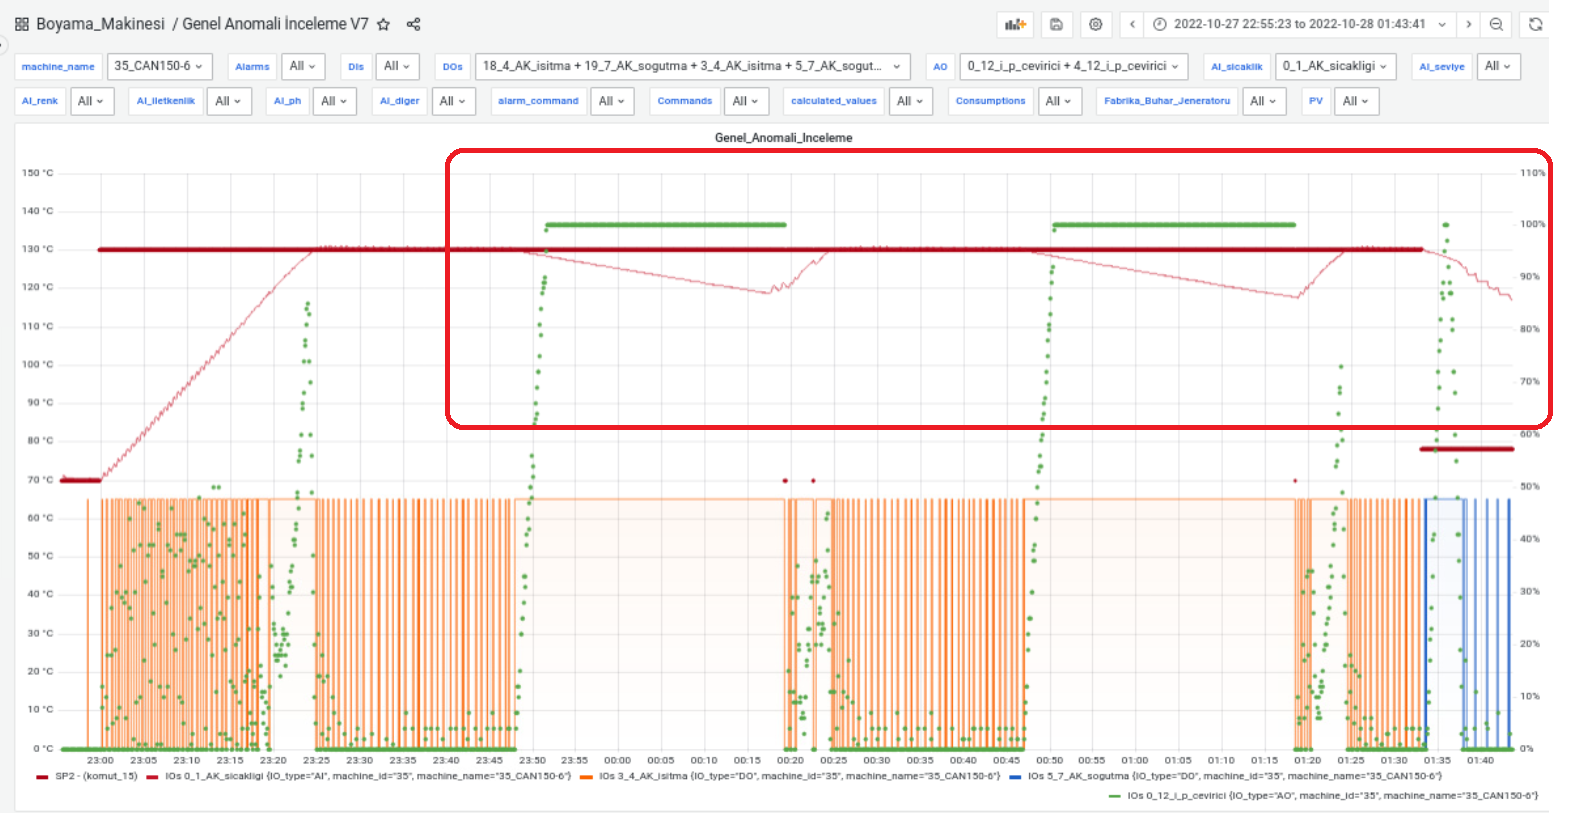Toggle SP2 - (komut_15) legend series
Image resolution: width=1570 pixels, height=813 pixels.
pyautogui.click(x=96, y=776)
